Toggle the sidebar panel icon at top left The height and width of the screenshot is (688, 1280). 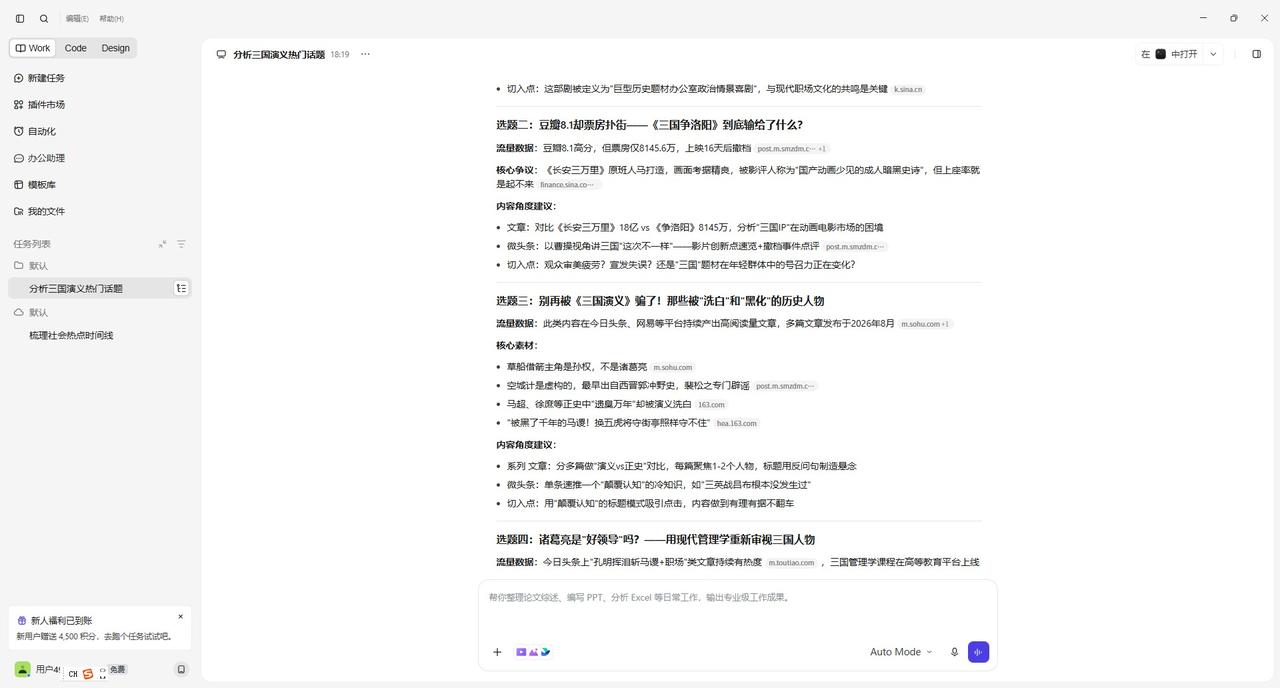(20, 18)
